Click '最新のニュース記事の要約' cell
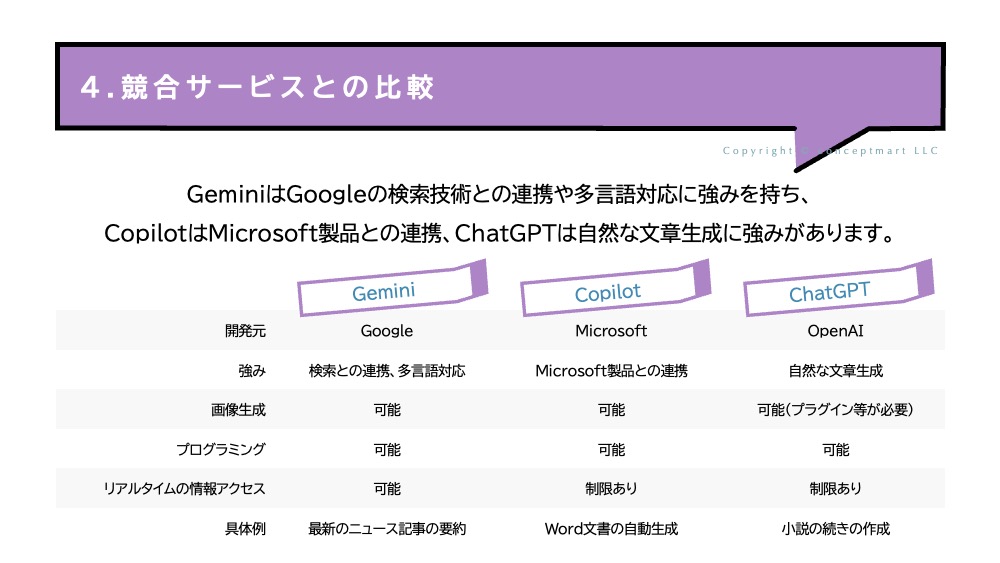Screen dimensions: 1000x563 coord(387,529)
